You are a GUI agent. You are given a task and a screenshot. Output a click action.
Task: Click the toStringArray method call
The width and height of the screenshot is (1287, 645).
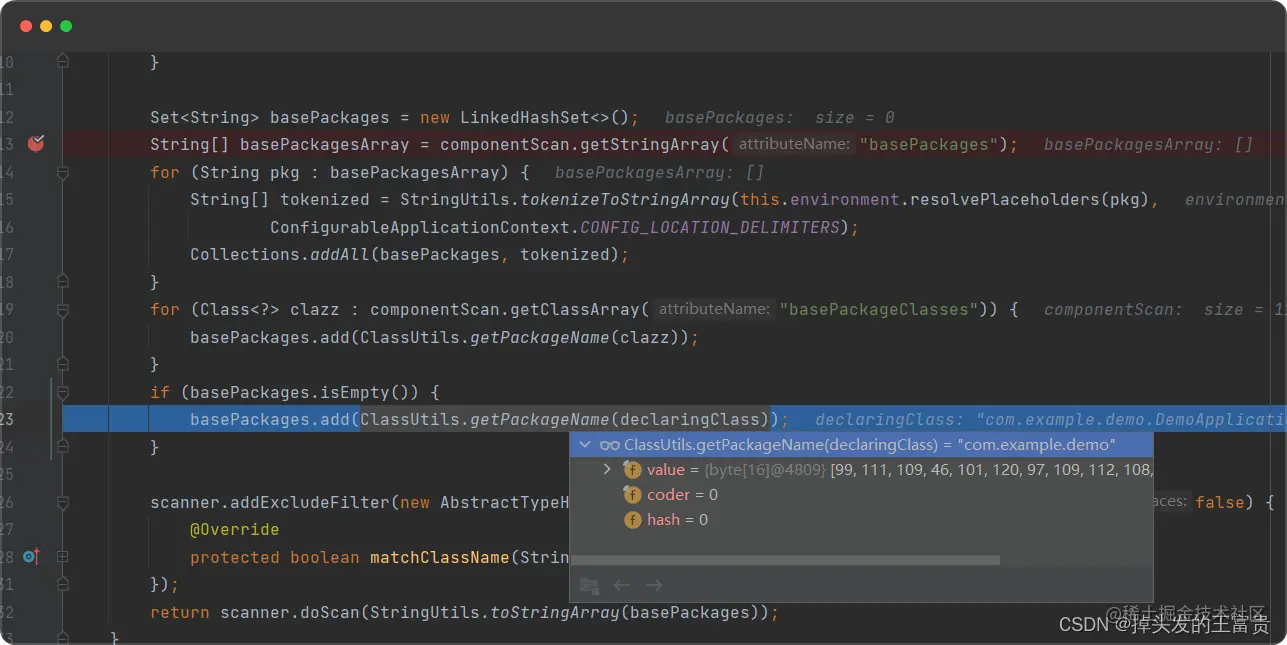click(x=555, y=612)
